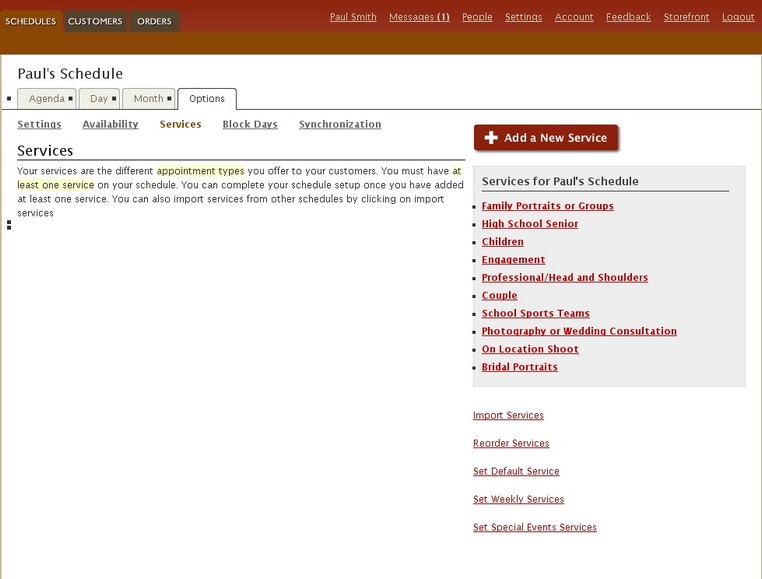Screen dimensions: 762x579
Task: Open the Children service
Action: [x=502, y=242]
